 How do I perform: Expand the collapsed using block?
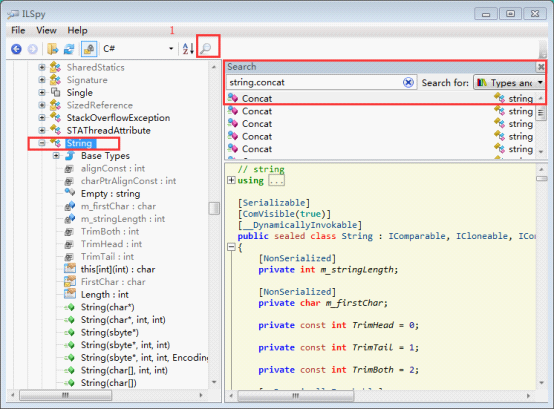(x=231, y=180)
